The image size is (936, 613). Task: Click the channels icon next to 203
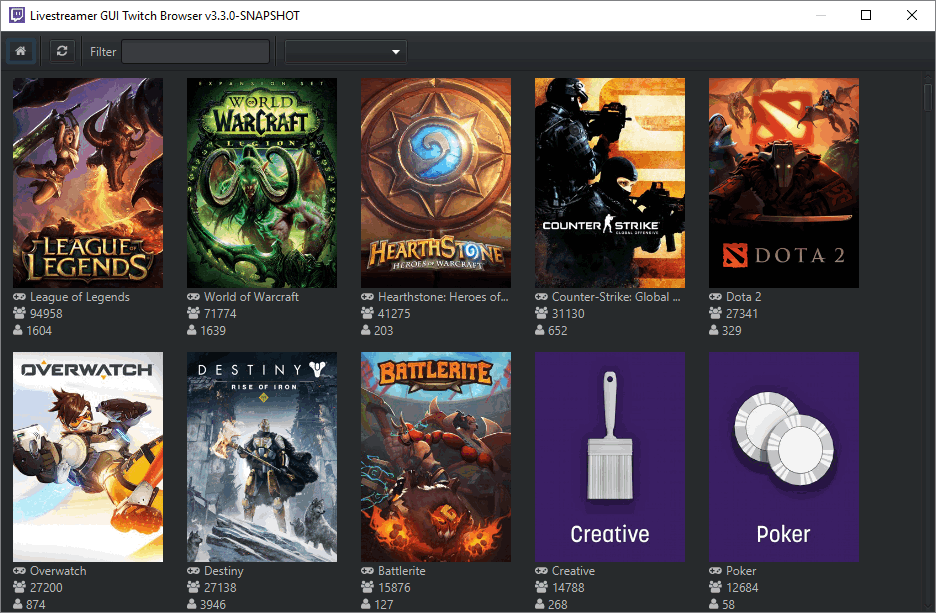click(x=367, y=331)
